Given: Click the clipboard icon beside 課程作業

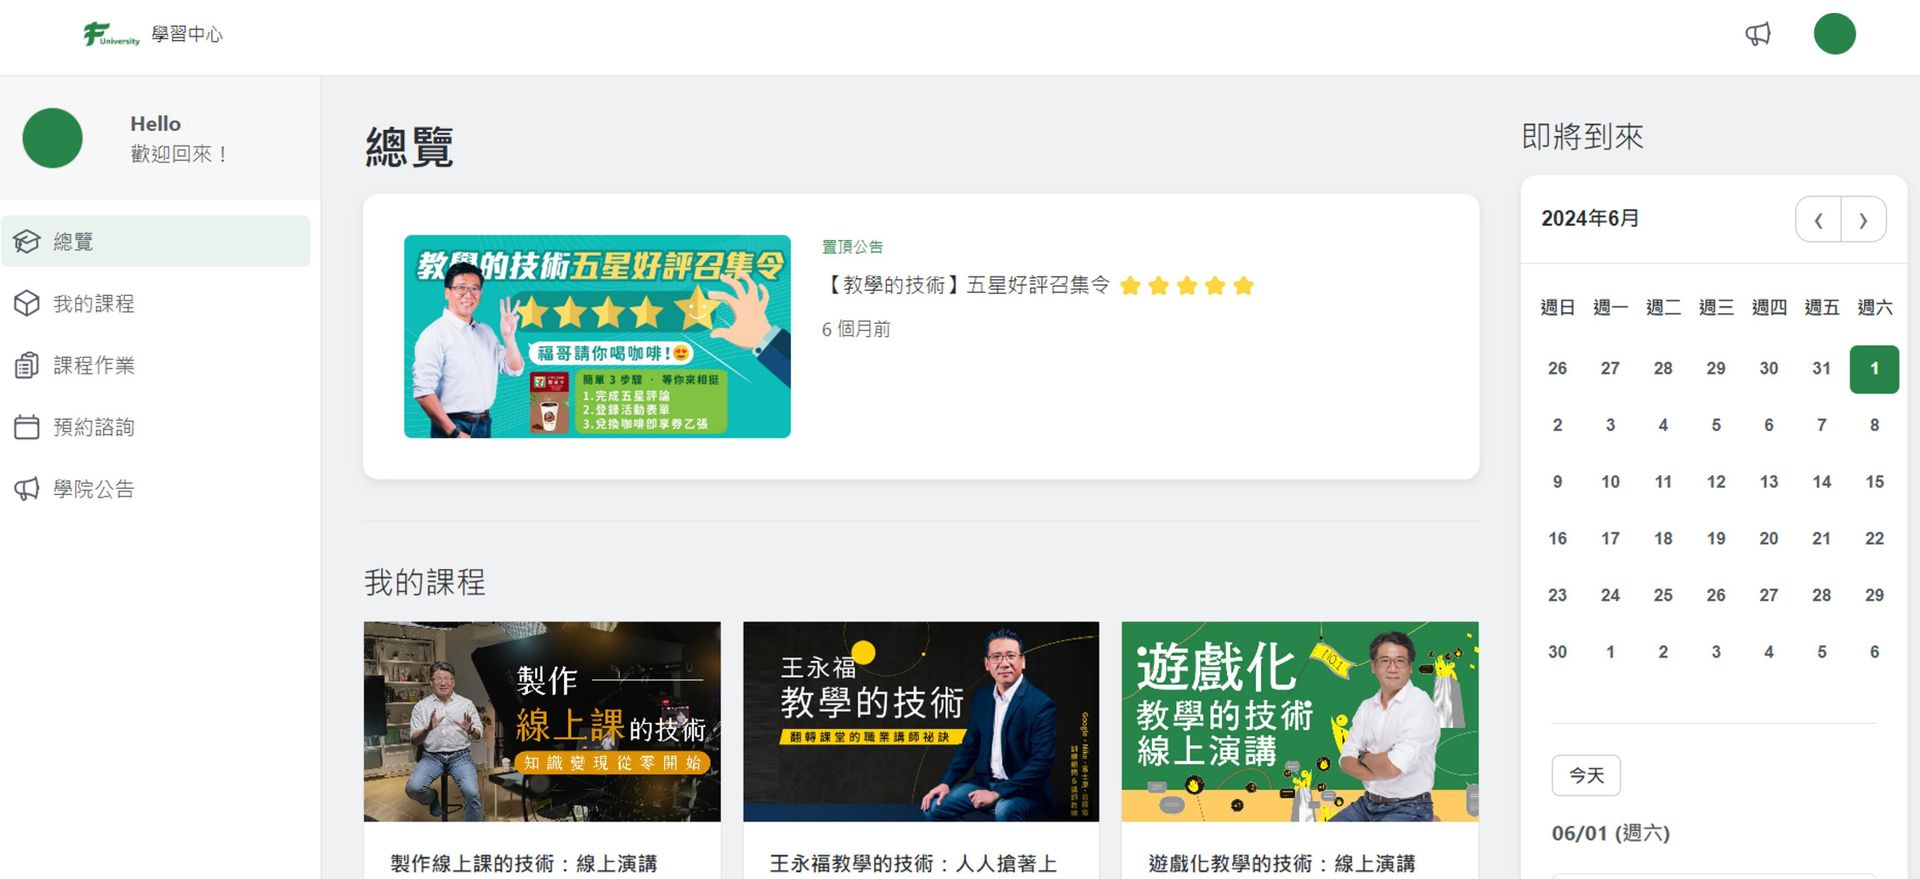Looking at the screenshot, I should click(27, 366).
